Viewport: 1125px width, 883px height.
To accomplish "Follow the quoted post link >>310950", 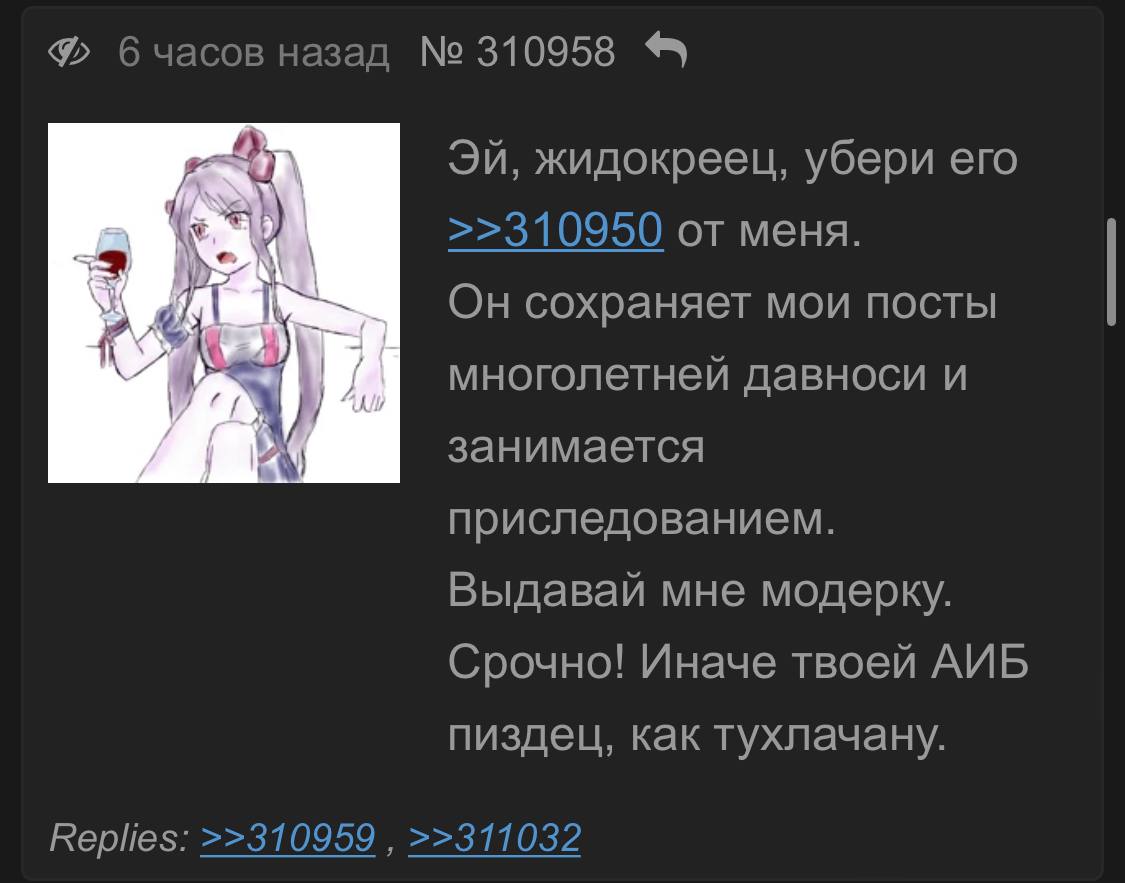I will (555, 230).
